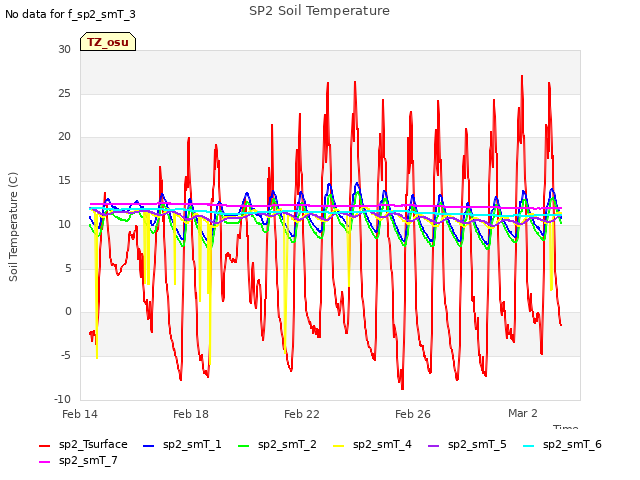Click the blue sp2_smT_1 legend swatch
This screenshot has width=640, height=480.
[x=149, y=446]
